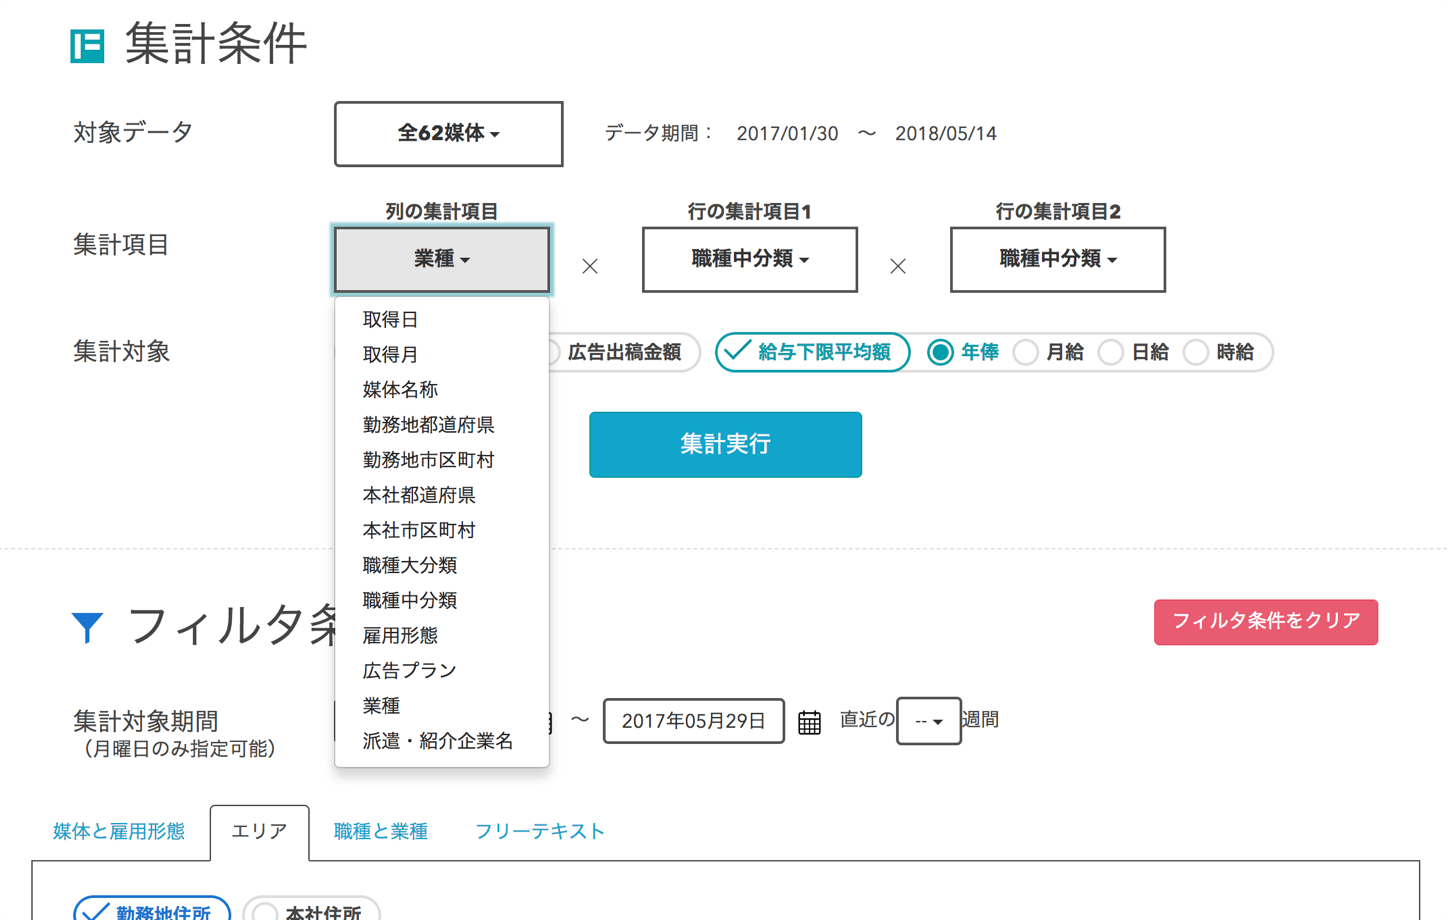Screen dimensions: 1448x920
Task: Open the 行の集計項目1 職種中分類 dropdown
Action: (750, 260)
